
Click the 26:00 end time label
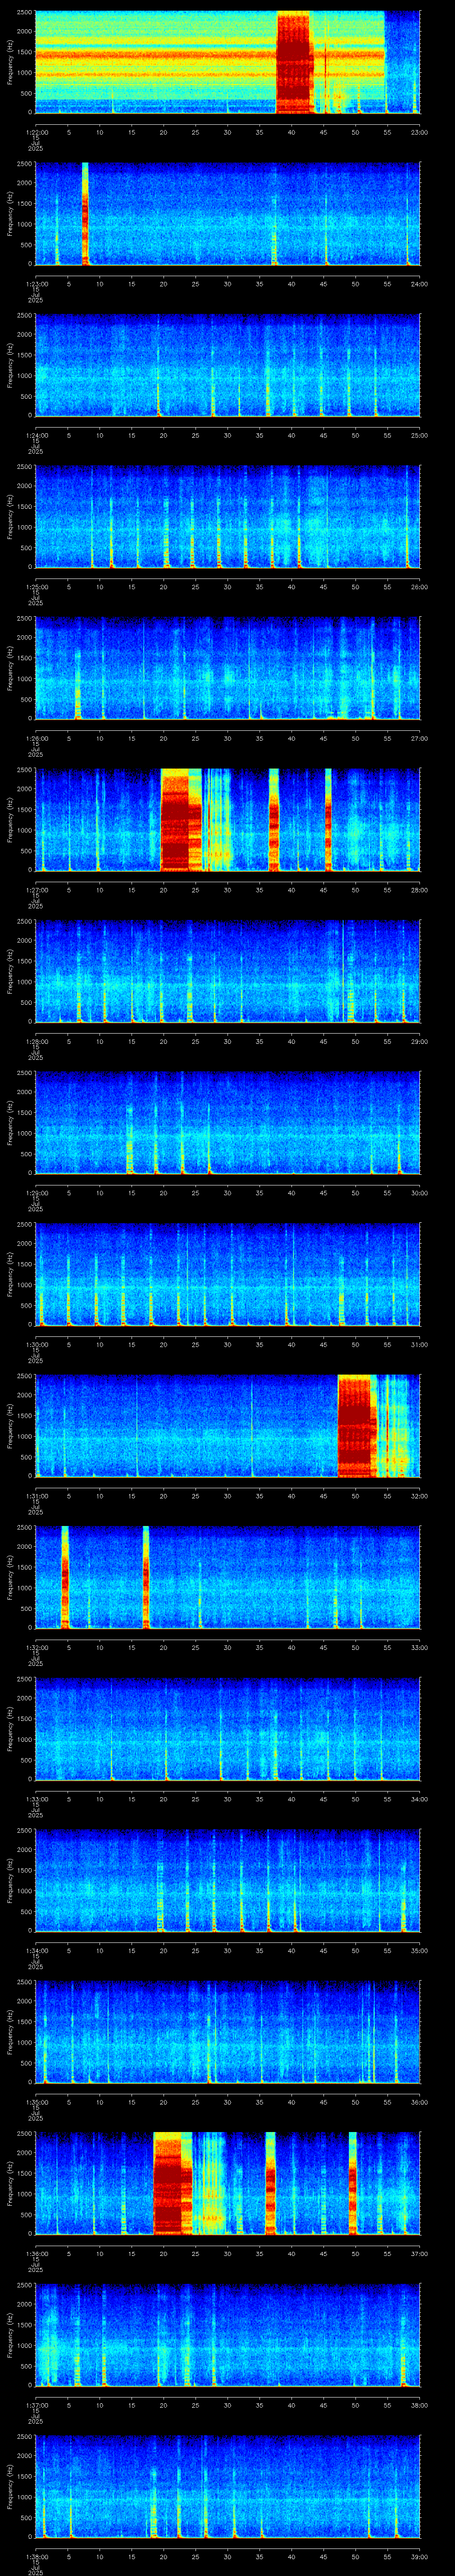420,587
